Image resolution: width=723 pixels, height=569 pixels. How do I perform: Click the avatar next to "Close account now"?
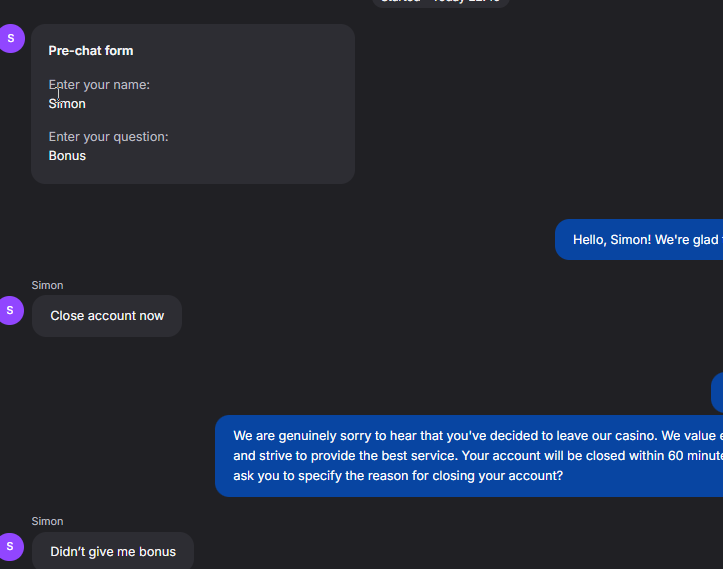(11, 310)
